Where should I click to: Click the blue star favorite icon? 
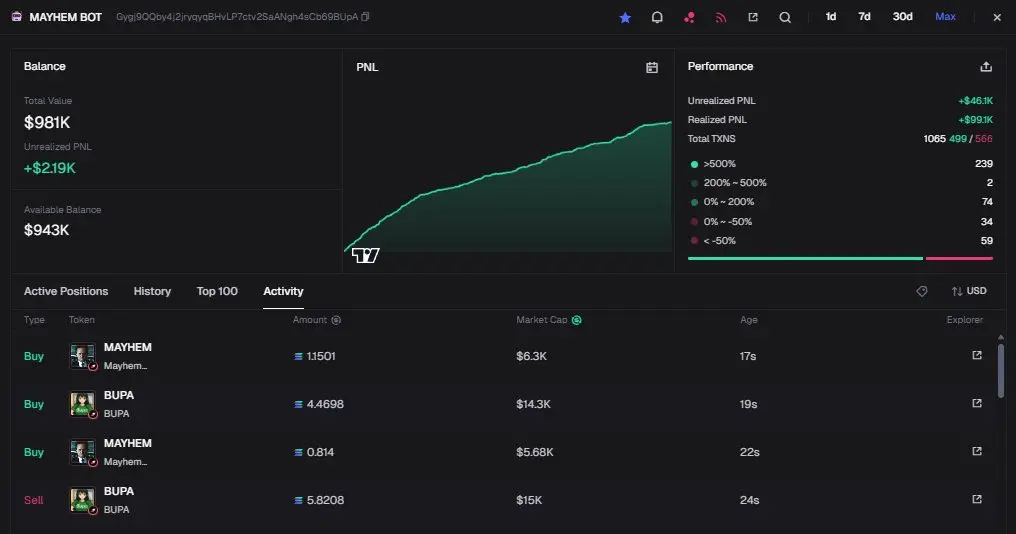[x=625, y=17]
